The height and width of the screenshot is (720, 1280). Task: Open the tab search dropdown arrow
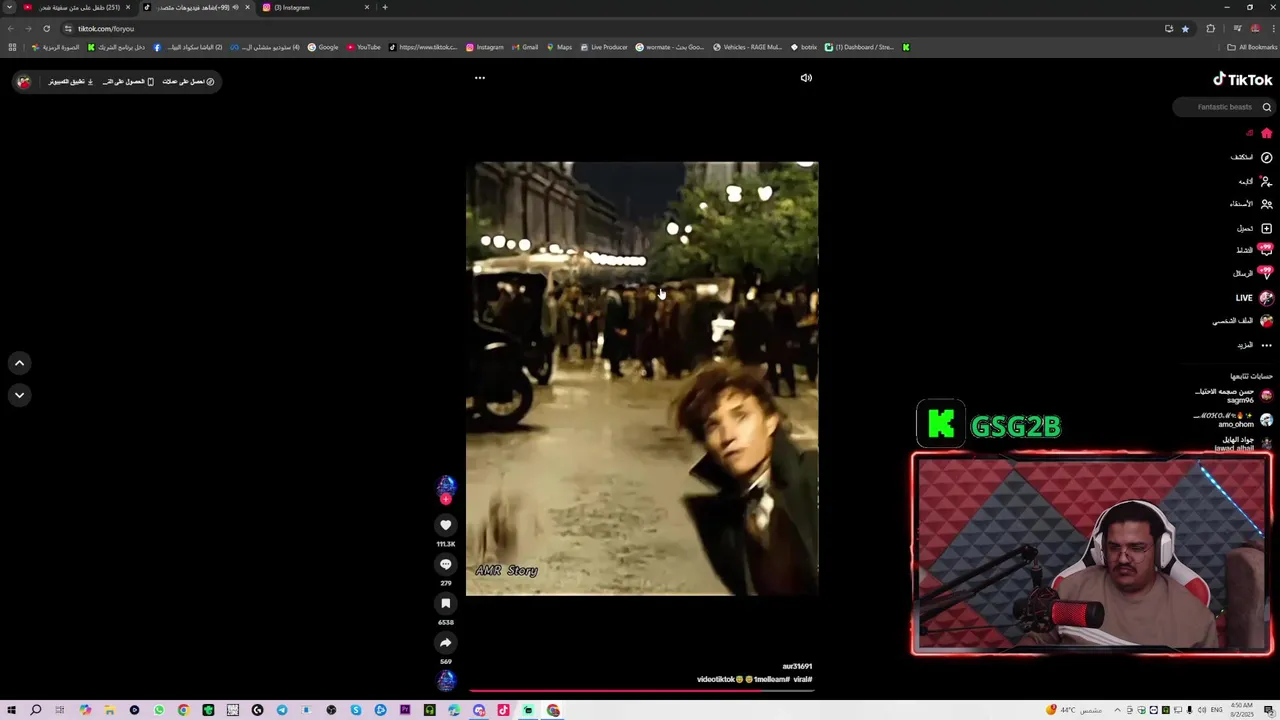(10, 7)
